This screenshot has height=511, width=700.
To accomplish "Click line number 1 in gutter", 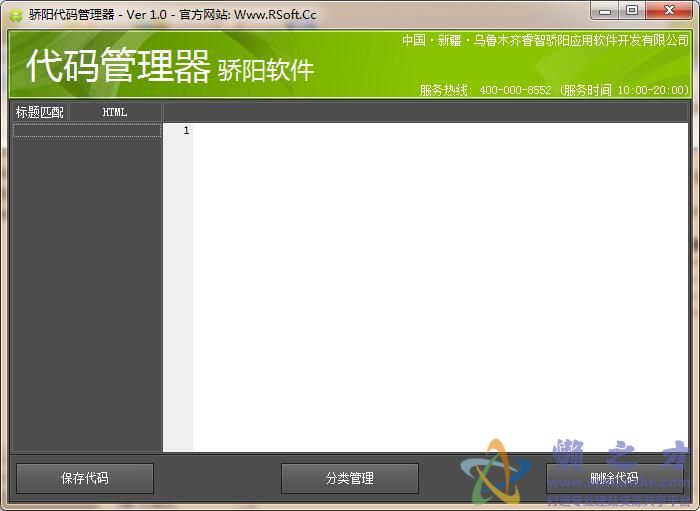I will (x=186, y=130).
